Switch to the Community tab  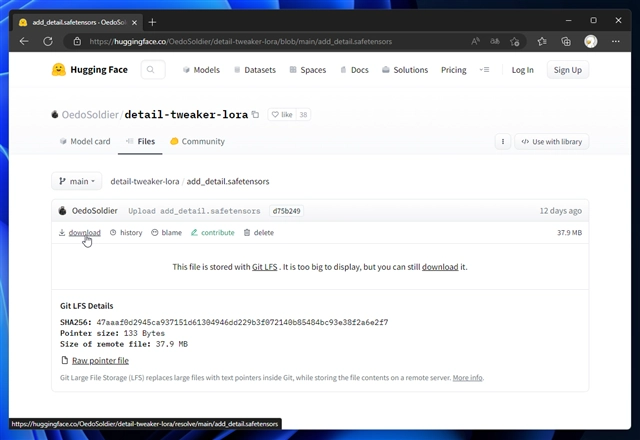(198, 141)
